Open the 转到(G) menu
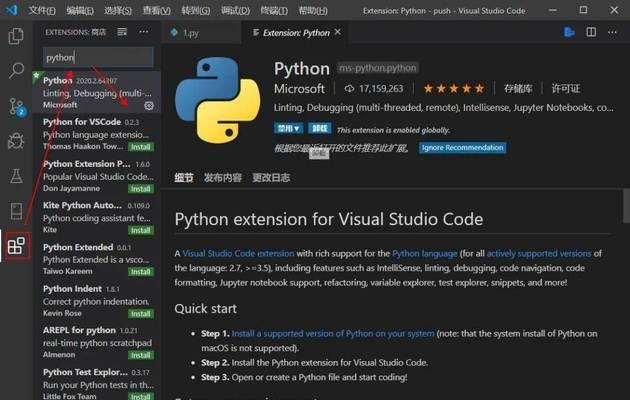Viewport: 630px width, 400px height. [x=195, y=10]
